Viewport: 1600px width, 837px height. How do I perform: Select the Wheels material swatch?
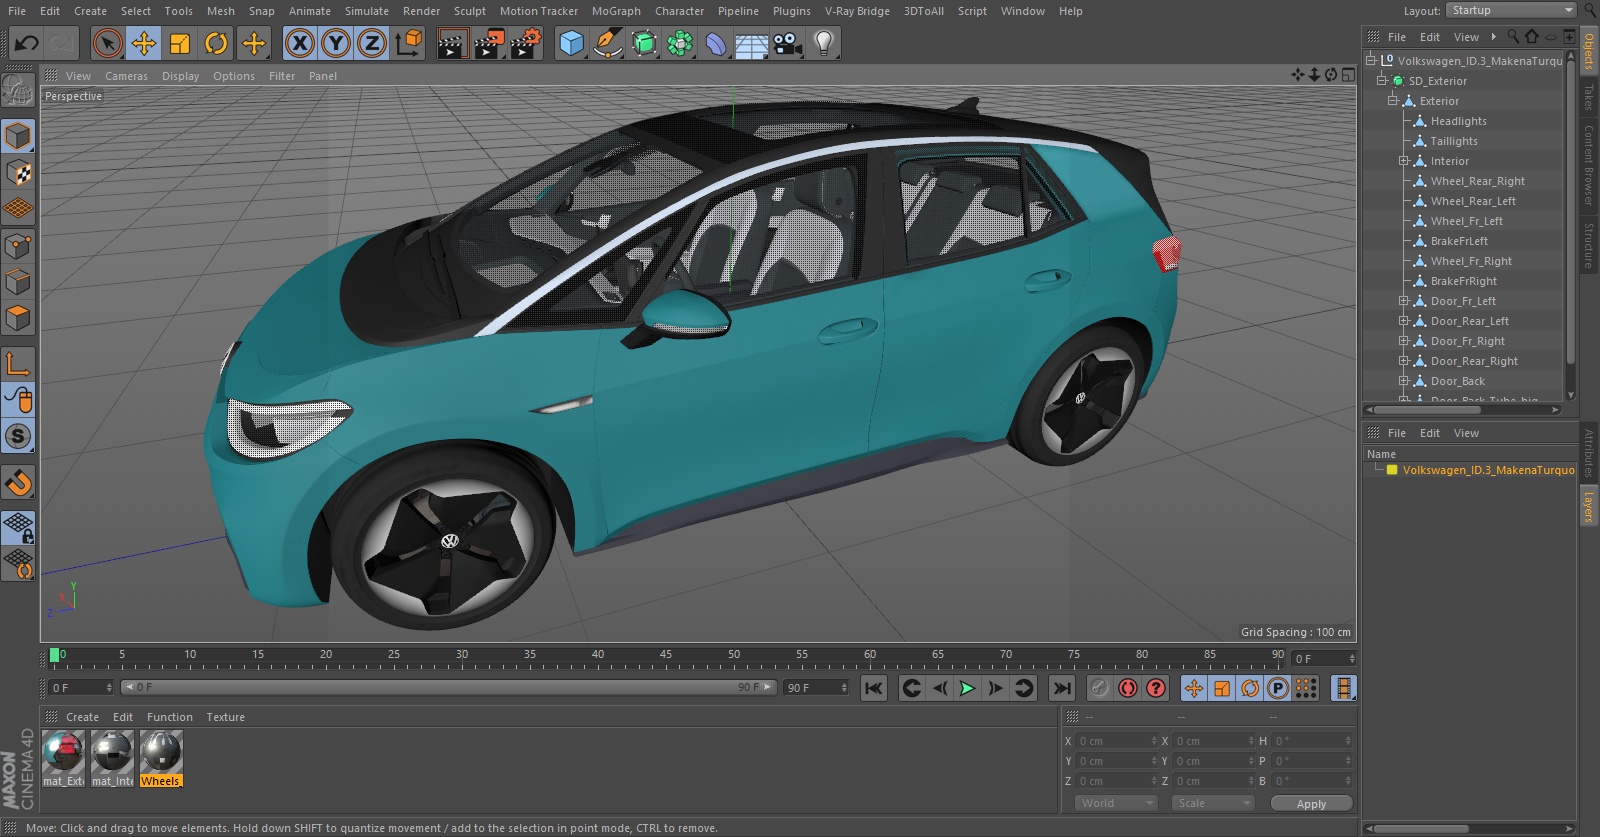(x=160, y=753)
